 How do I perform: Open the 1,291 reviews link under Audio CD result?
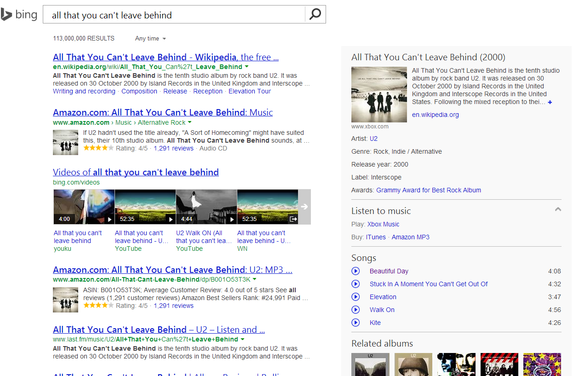(174, 148)
